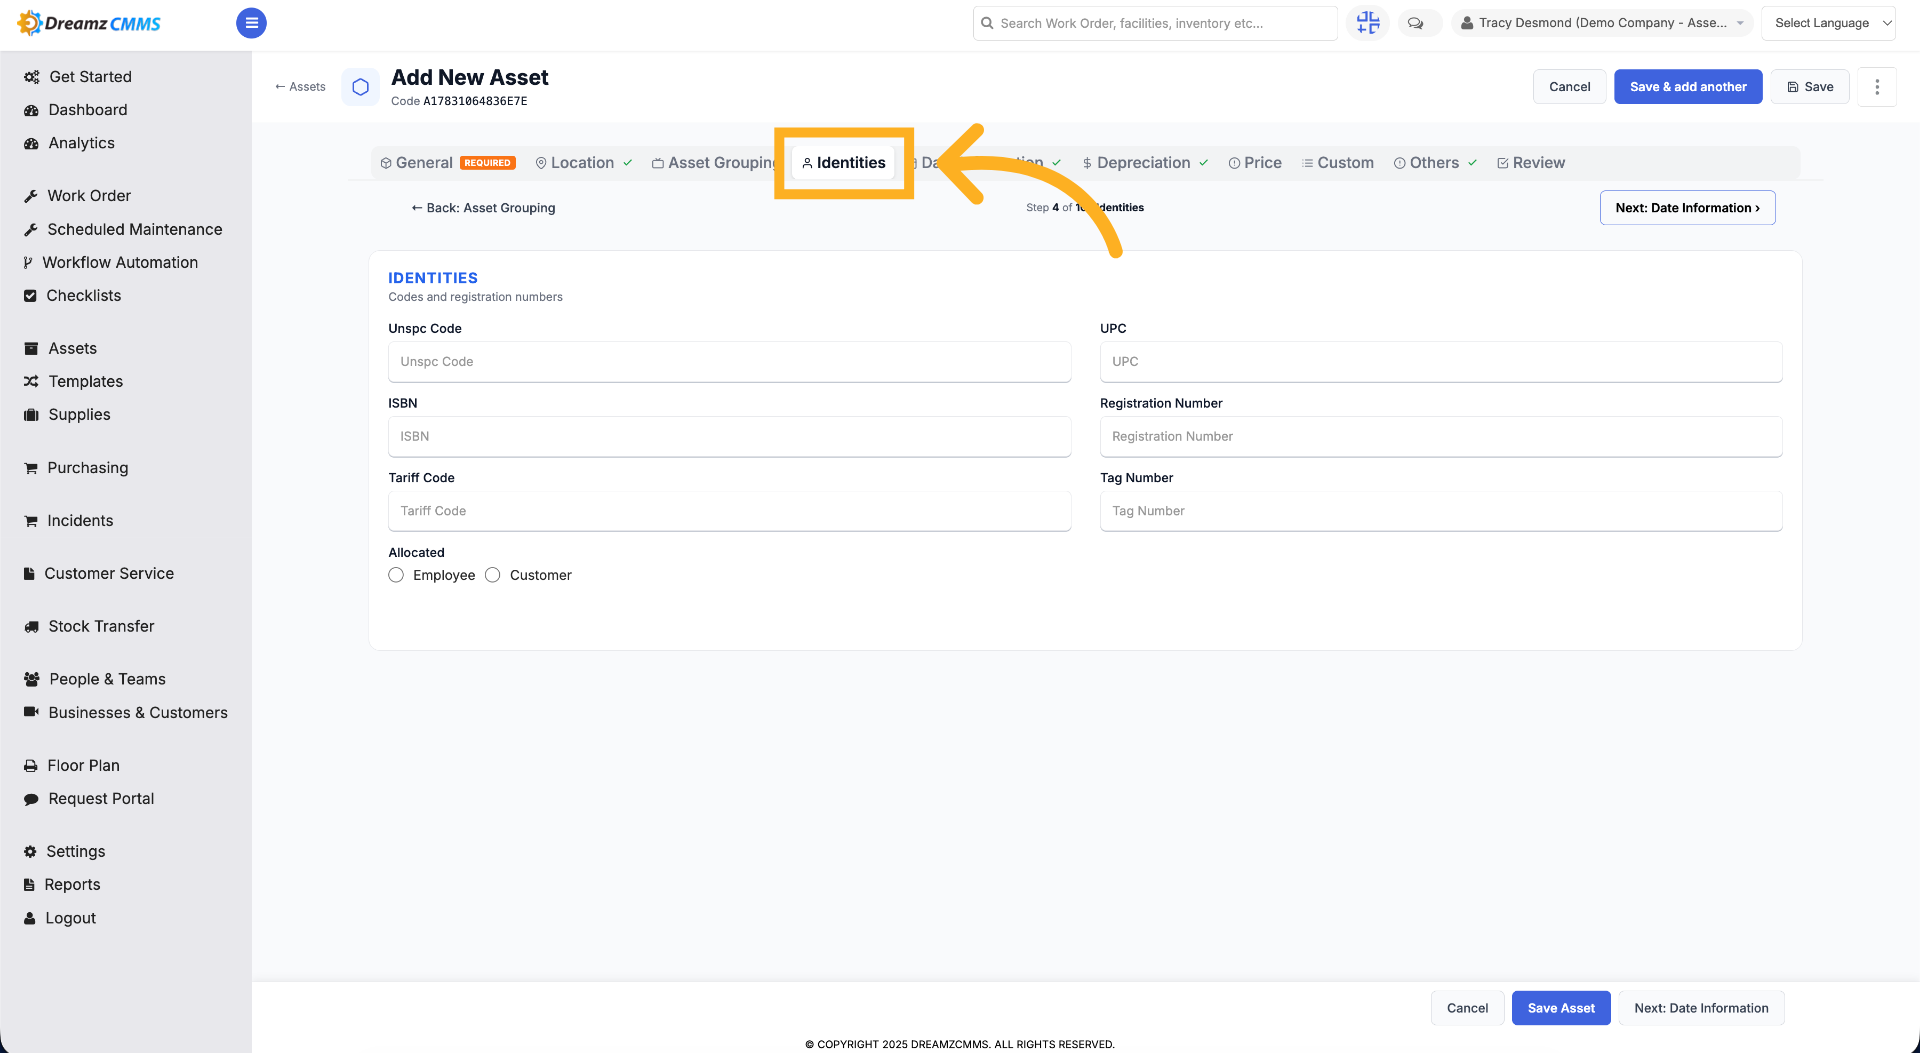Switch to the Location tab
The width and height of the screenshot is (1920, 1053).
pyautogui.click(x=584, y=163)
